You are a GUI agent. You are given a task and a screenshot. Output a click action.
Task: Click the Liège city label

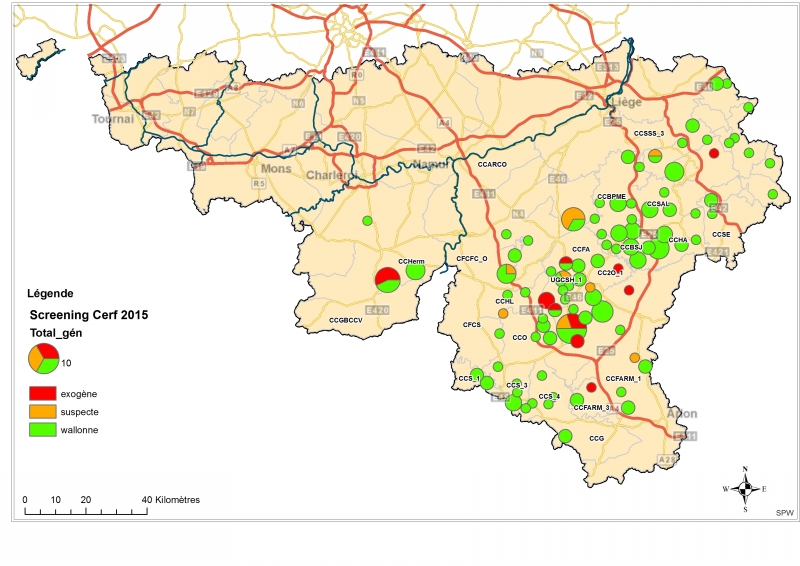(625, 102)
